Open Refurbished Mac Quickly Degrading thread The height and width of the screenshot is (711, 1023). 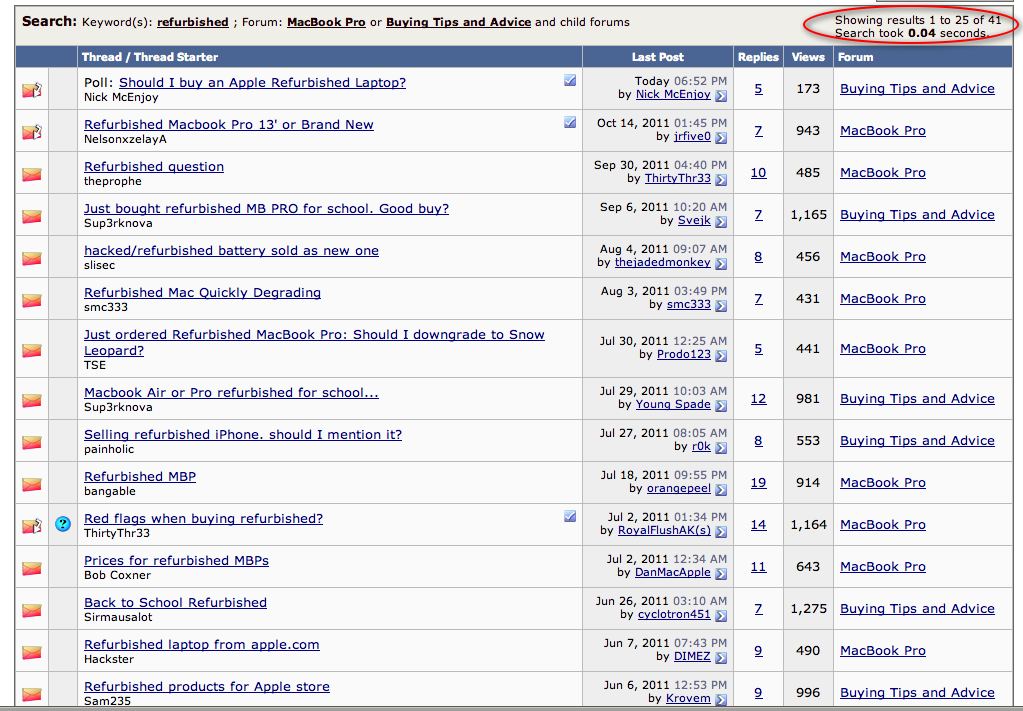pyautogui.click(x=202, y=292)
